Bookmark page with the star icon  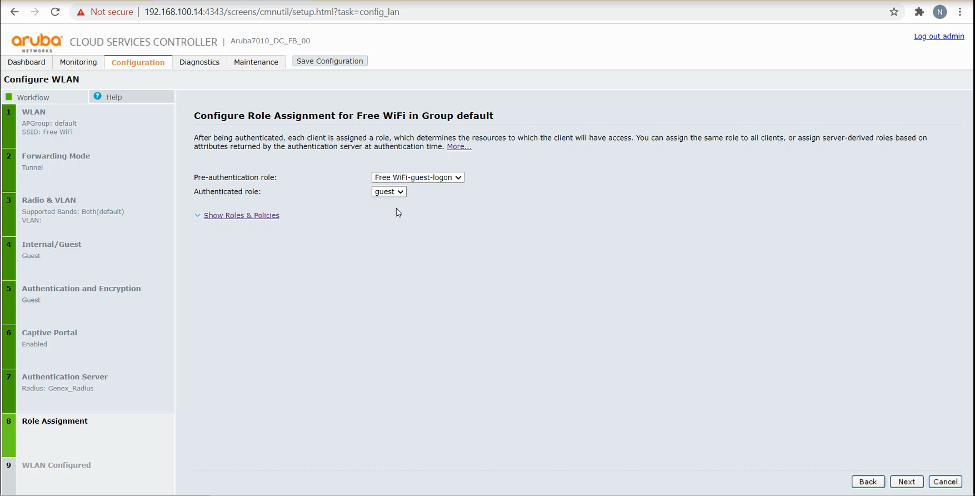(894, 12)
